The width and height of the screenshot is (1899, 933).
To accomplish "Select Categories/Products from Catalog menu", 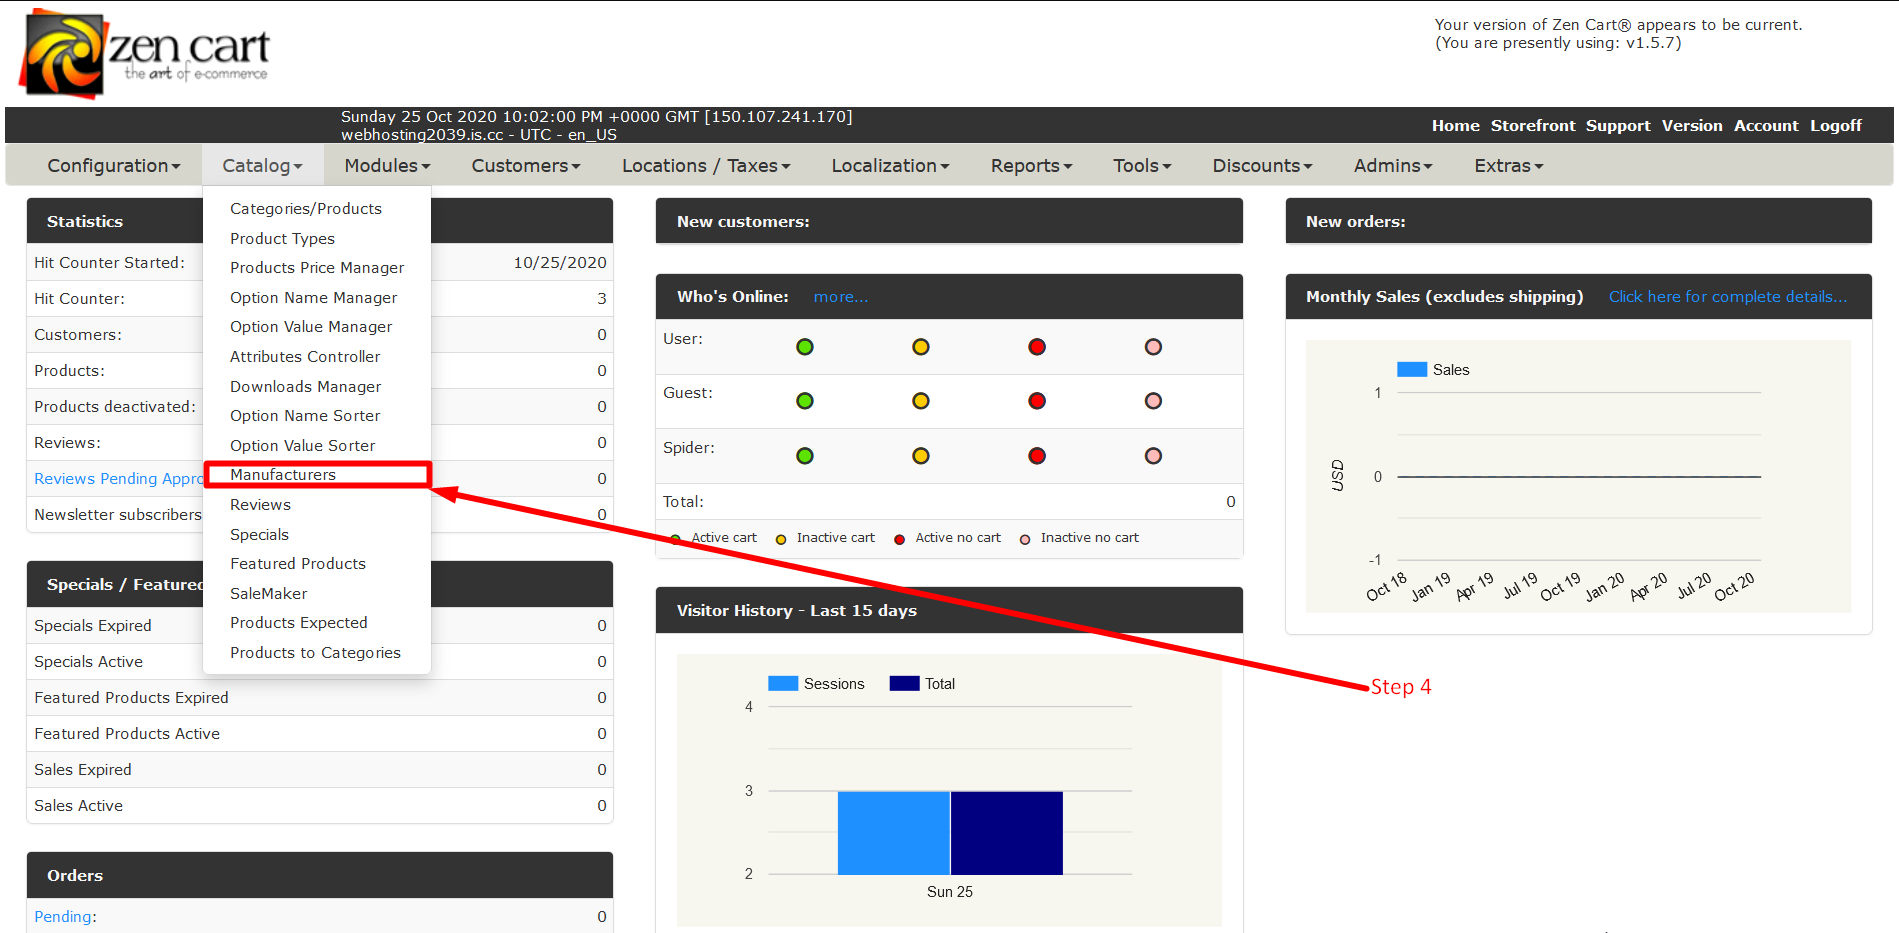I will [306, 209].
